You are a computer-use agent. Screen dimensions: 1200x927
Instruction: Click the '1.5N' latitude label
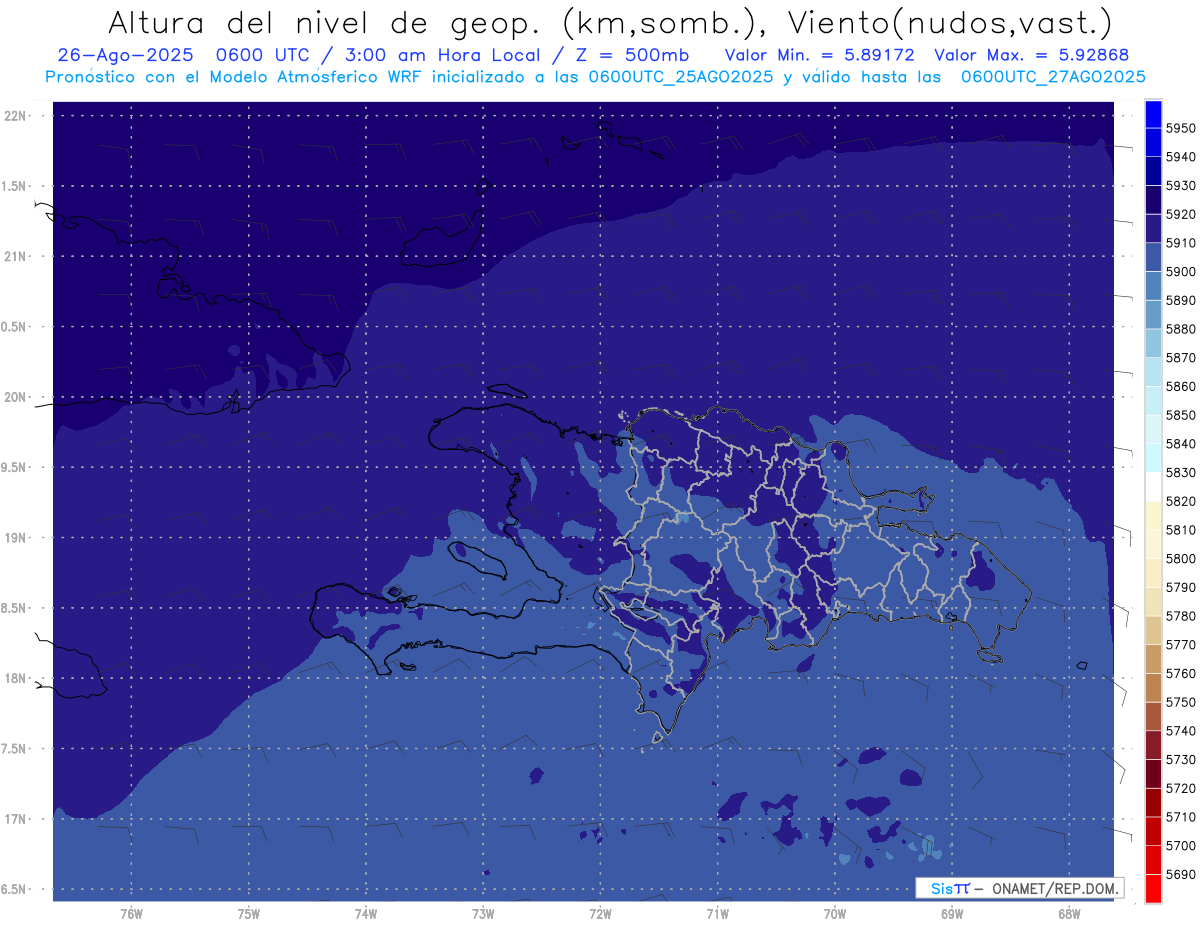pos(15,186)
